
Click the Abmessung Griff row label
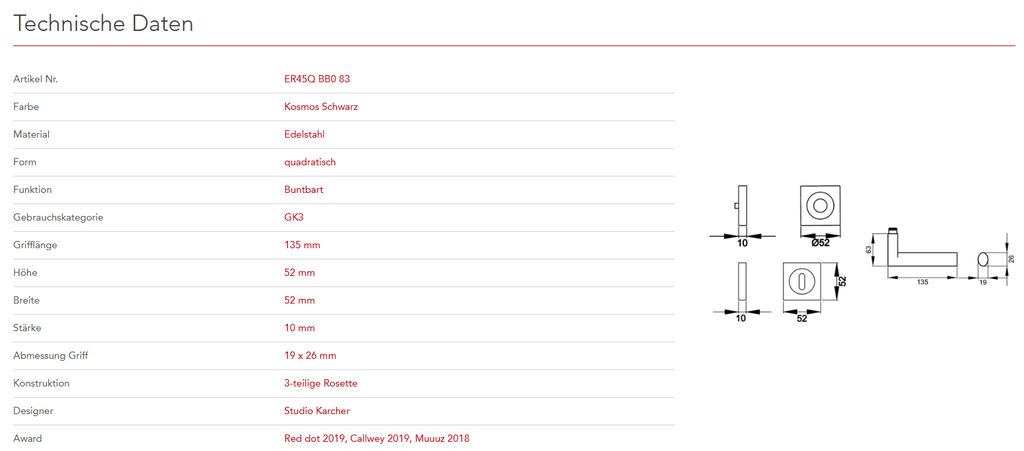50,355
